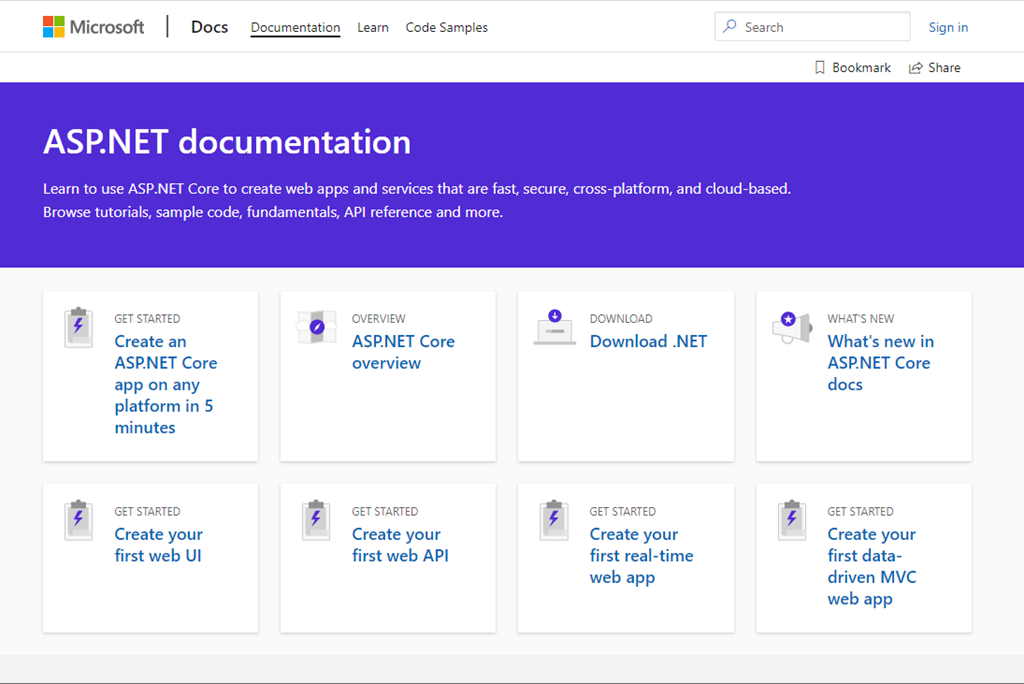The width and height of the screenshot is (1024, 684).
Task: Click GET STARTED label above 5 minutes card
Action: coord(148,319)
